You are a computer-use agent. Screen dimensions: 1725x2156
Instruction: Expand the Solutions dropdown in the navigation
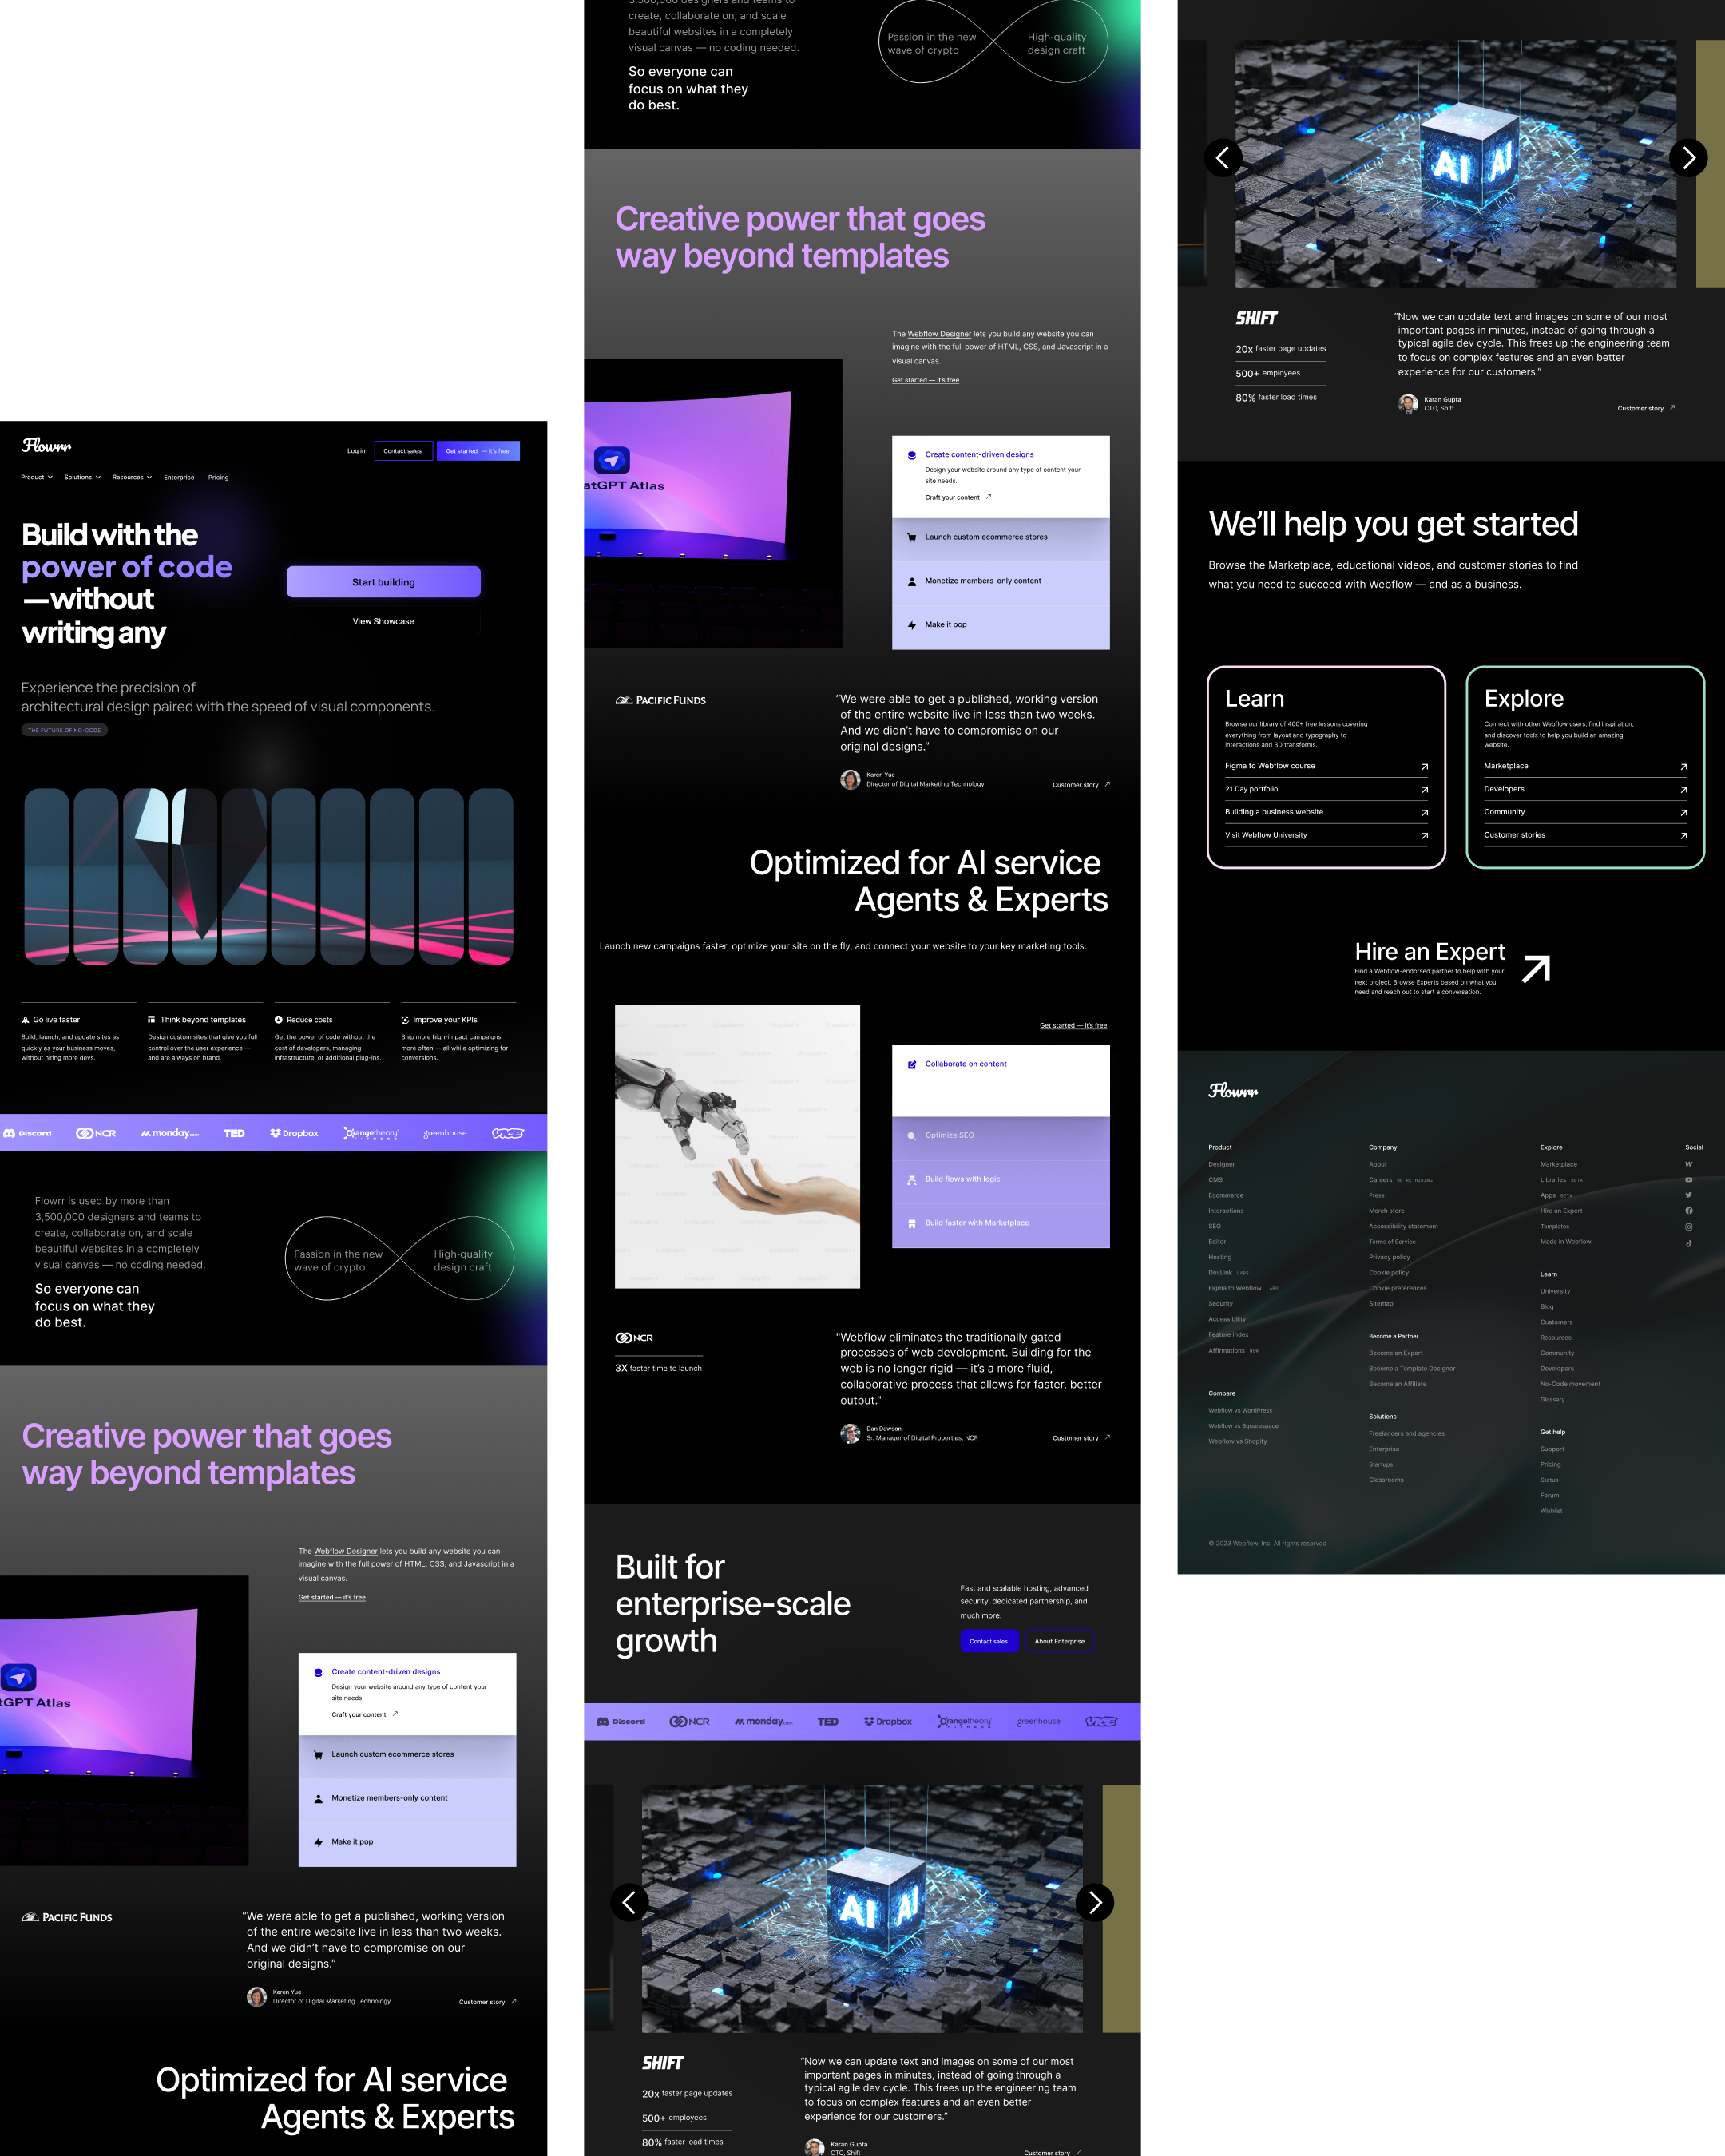pos(82,477)
